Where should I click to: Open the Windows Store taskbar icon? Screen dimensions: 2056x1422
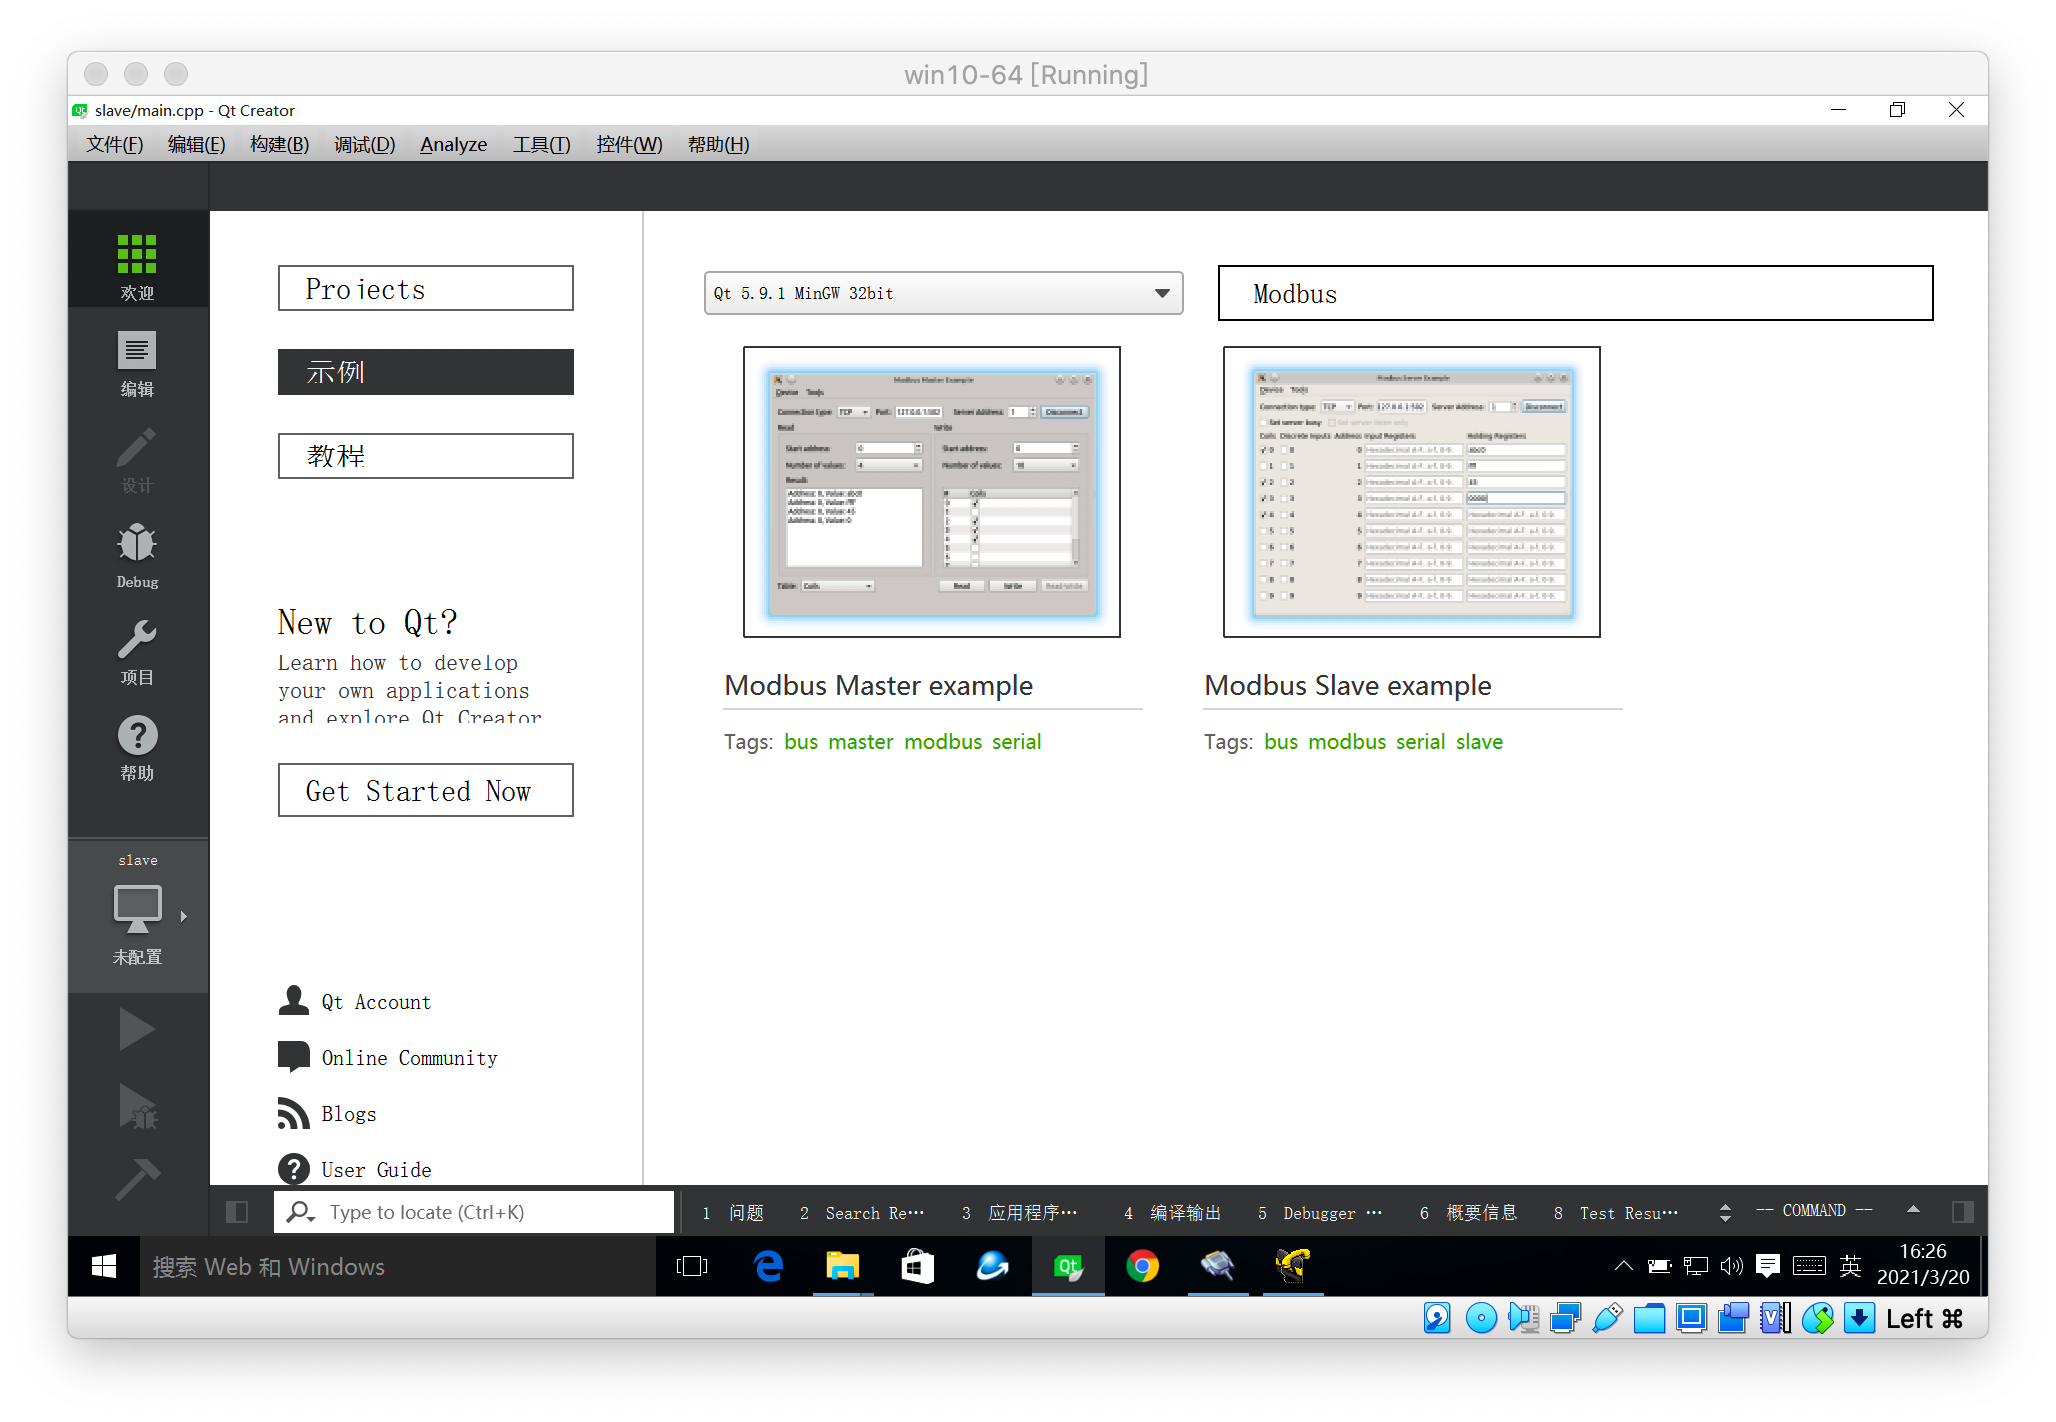click(918, 1267)
